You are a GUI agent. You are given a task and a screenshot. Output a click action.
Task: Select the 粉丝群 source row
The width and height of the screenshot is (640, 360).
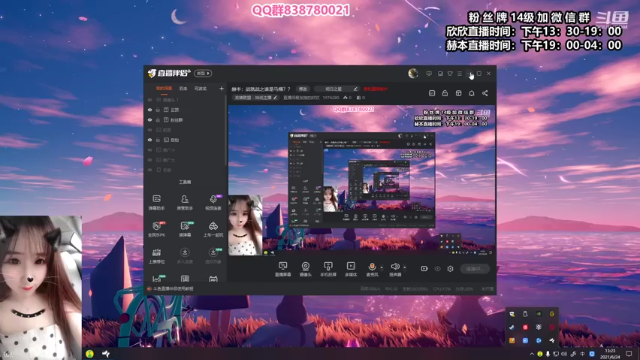(185, 120)
